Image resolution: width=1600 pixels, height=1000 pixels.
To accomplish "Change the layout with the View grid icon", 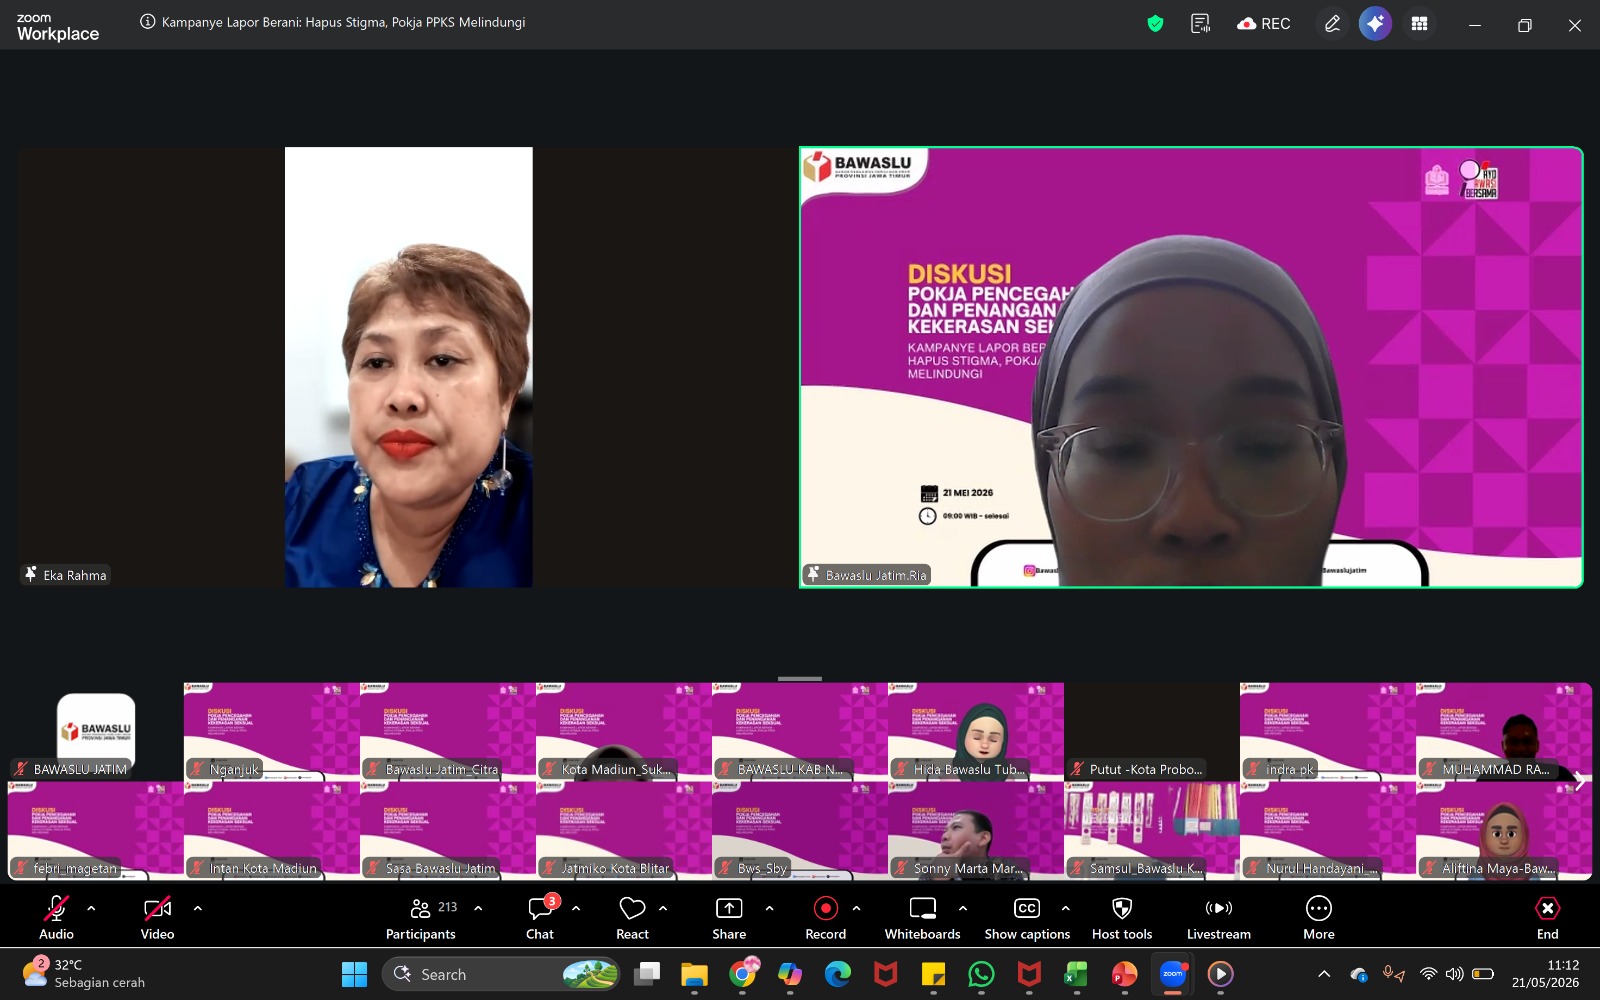I will (x=1419, y=24).
